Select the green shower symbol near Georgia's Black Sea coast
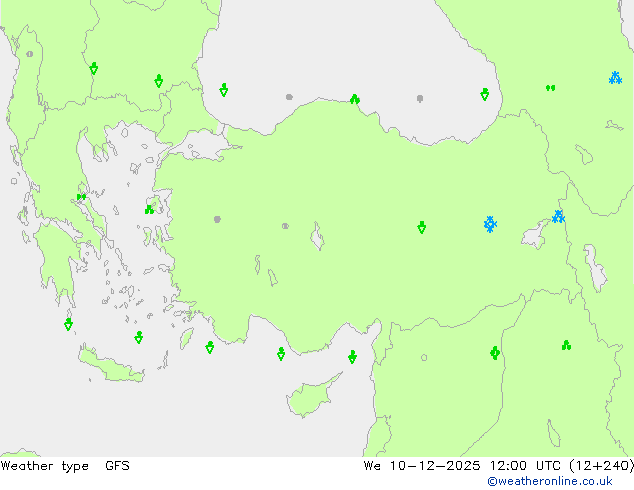Screen dimensions: 634x490 tap(485, 94)
